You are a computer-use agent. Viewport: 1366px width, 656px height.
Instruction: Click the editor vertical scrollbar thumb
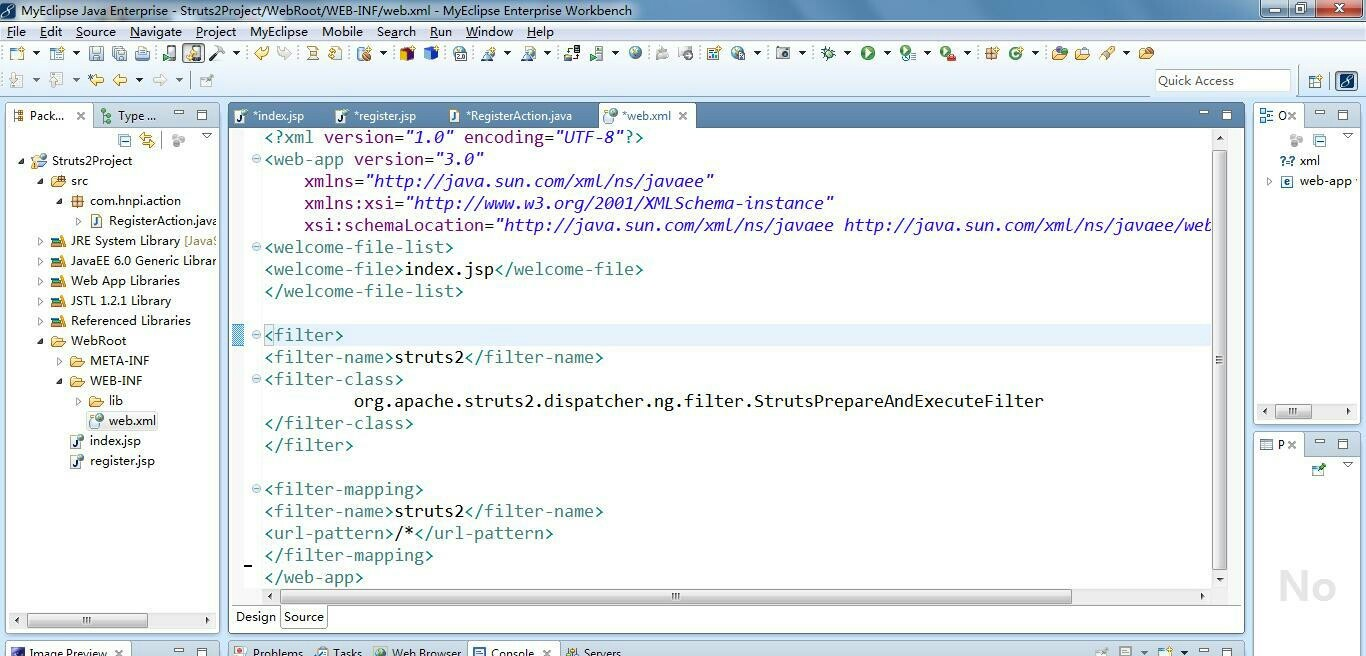tap(1219, 360)
